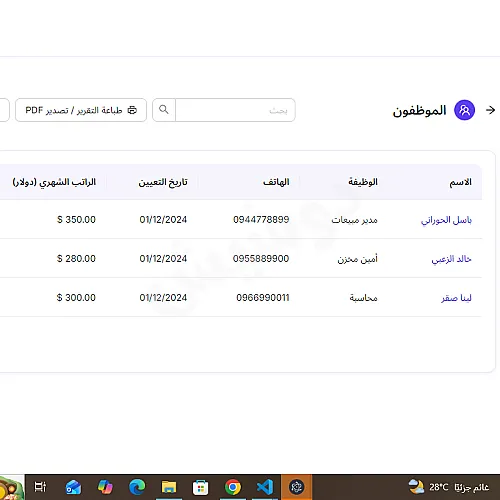
Task: Click the search magnifier icon
Action: coord(164,110)
